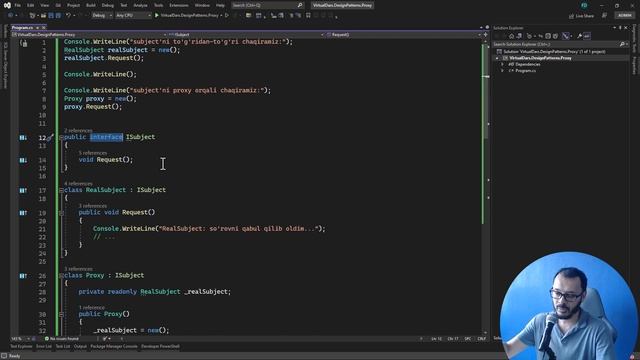Open the File menu
640x360 pixels.
[x=18, y=5]
